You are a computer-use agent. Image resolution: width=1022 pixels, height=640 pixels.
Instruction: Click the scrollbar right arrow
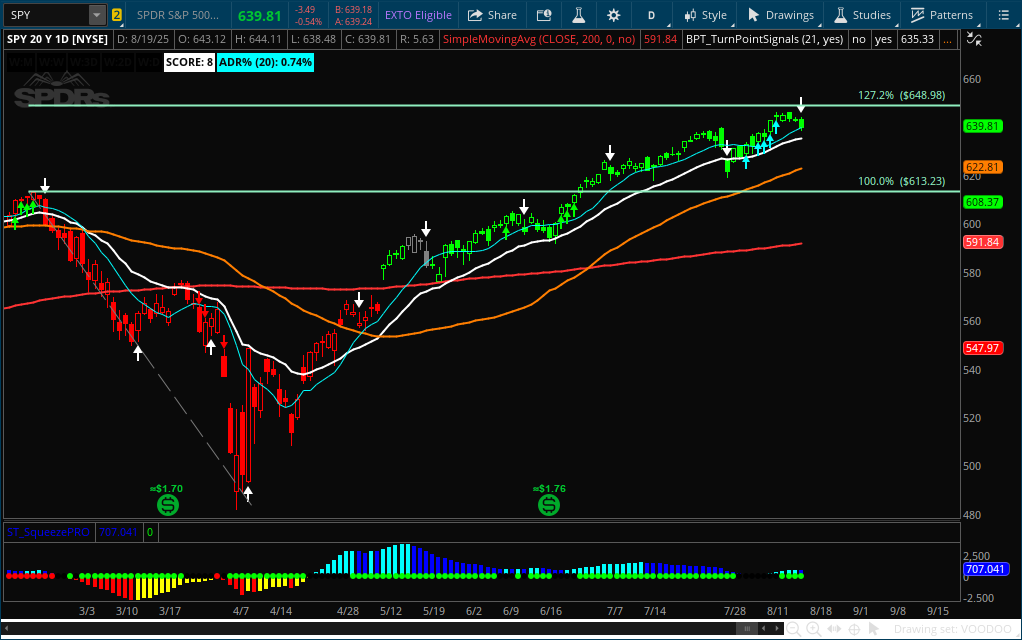[776, 628]
